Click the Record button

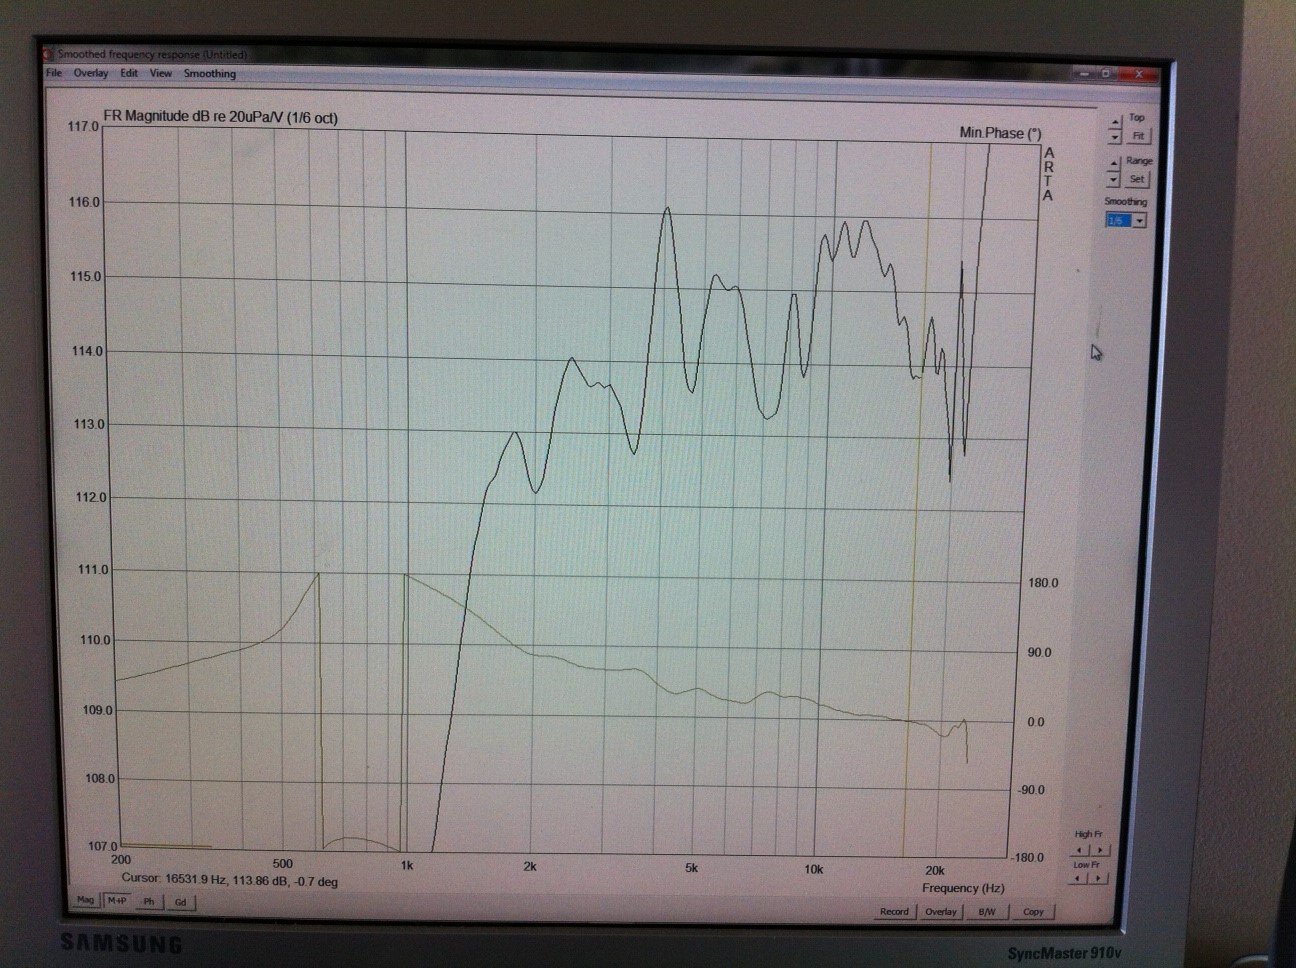(x=894, y=911)
